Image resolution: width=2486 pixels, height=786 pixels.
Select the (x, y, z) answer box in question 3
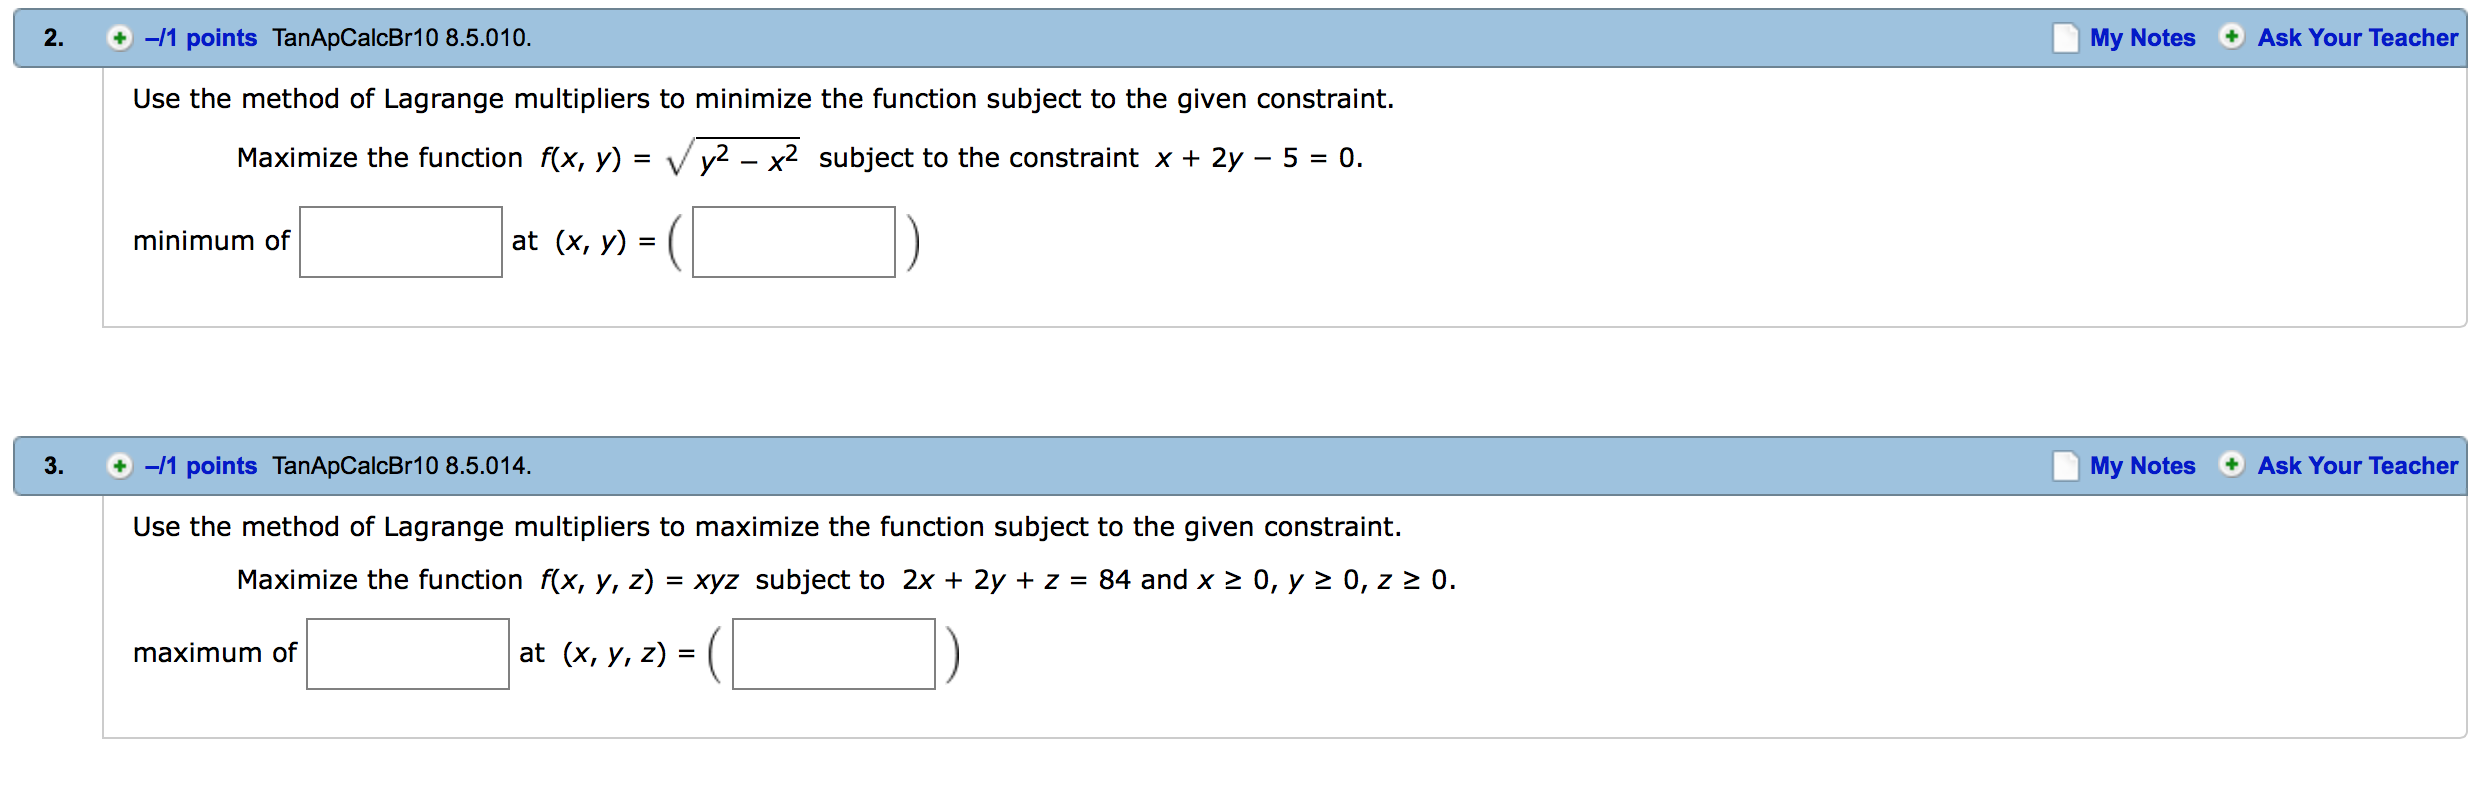point(833,653)
